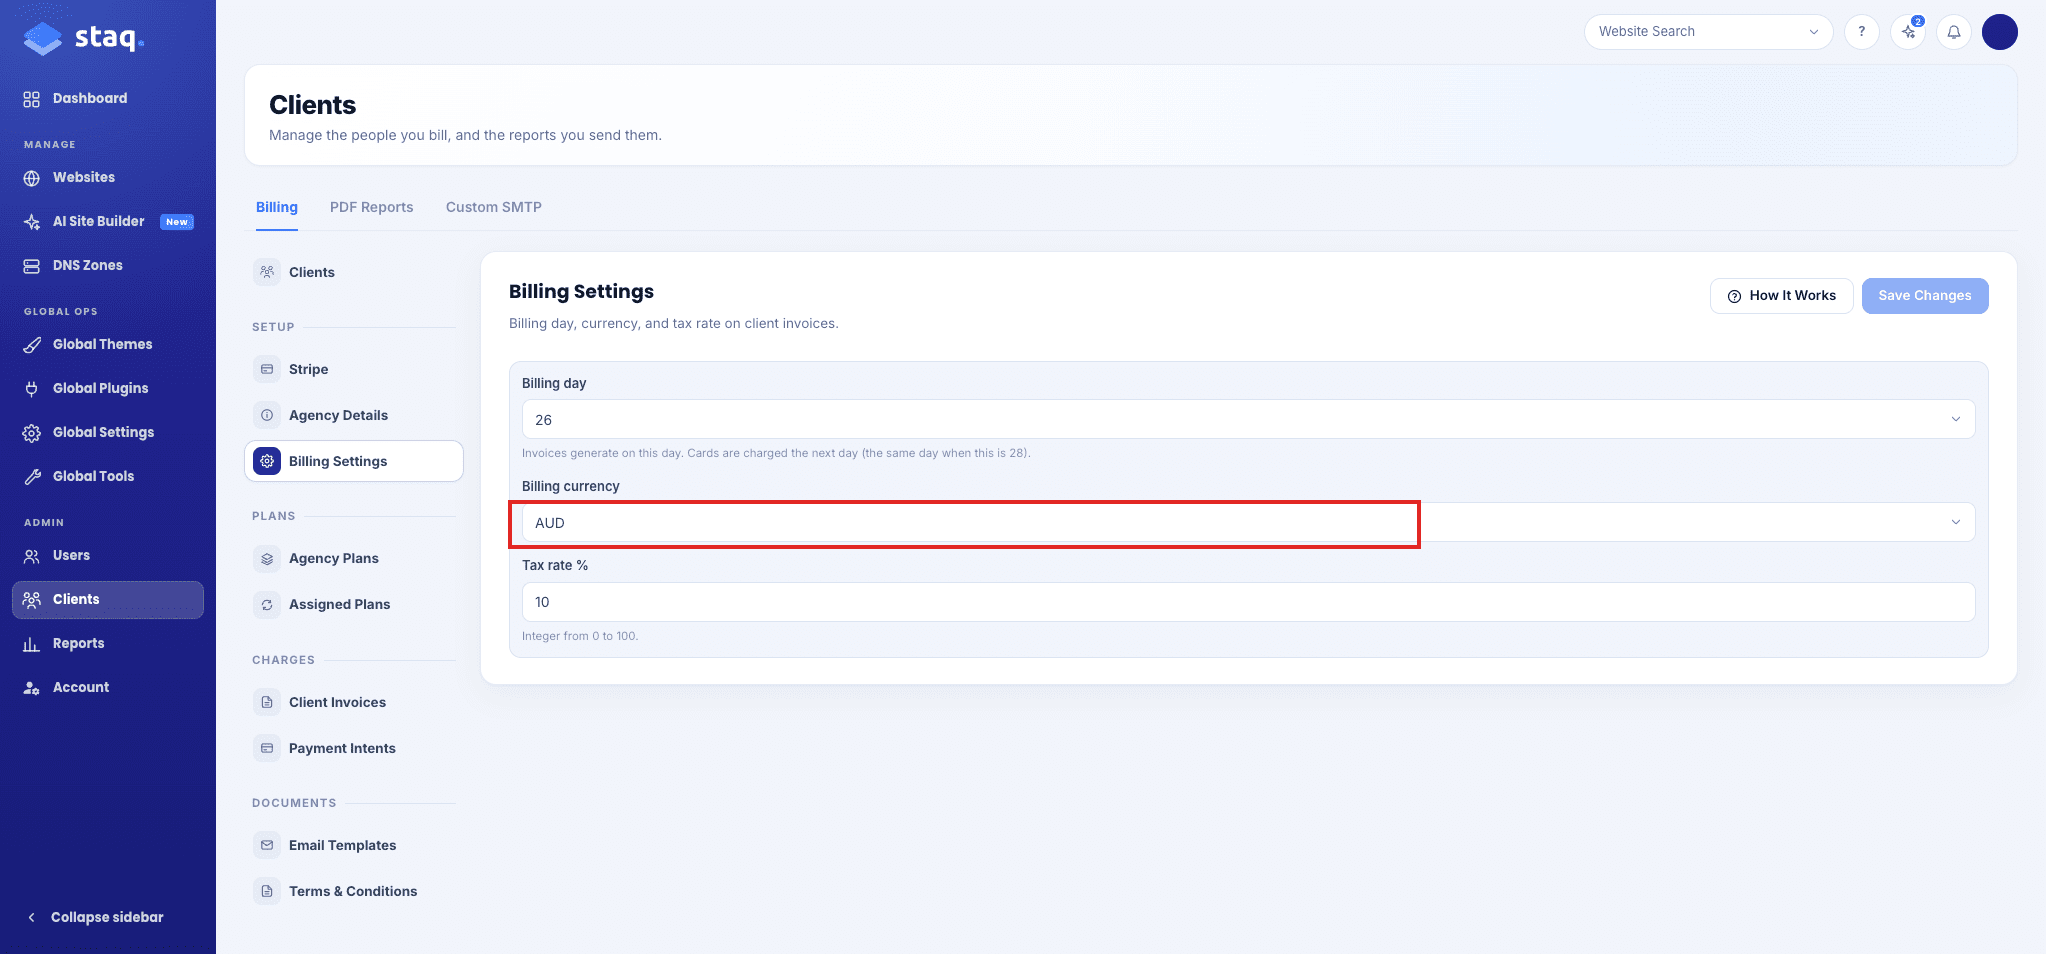2046x954 pixels.
Task: Switch to the PDF Reports tab
Action: [371, 207]
